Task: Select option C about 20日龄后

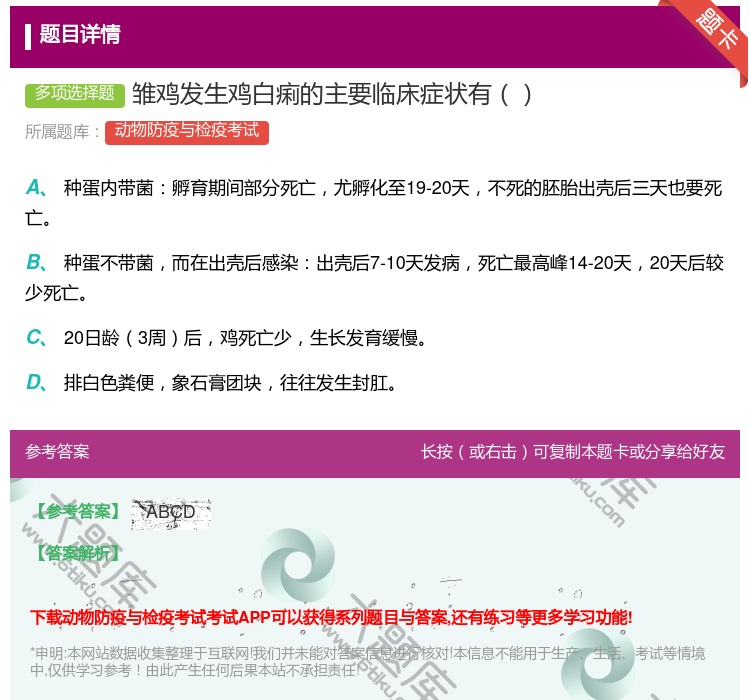Action: click(226, 338)
